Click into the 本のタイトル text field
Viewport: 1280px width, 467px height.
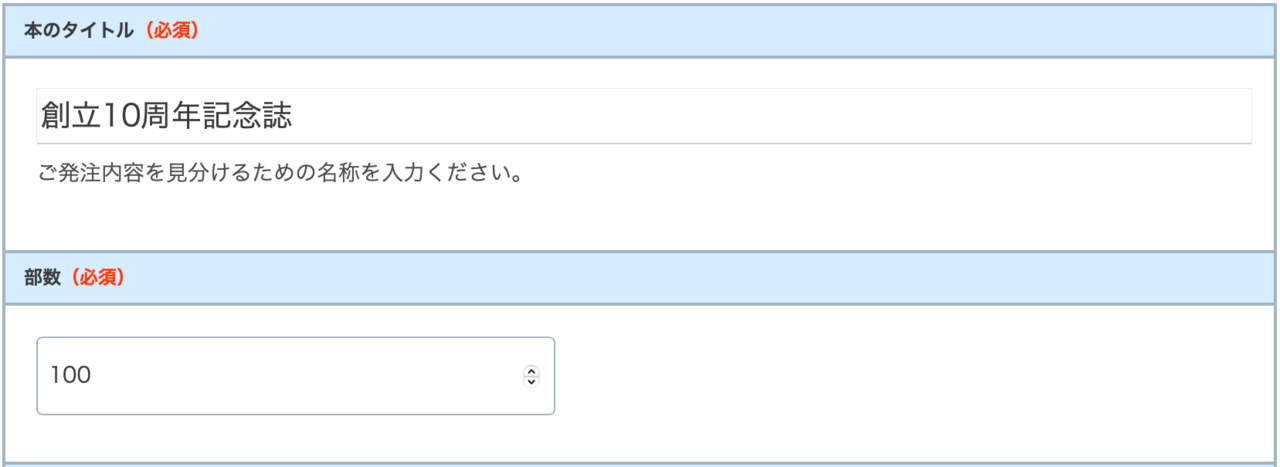click(640, 116)
